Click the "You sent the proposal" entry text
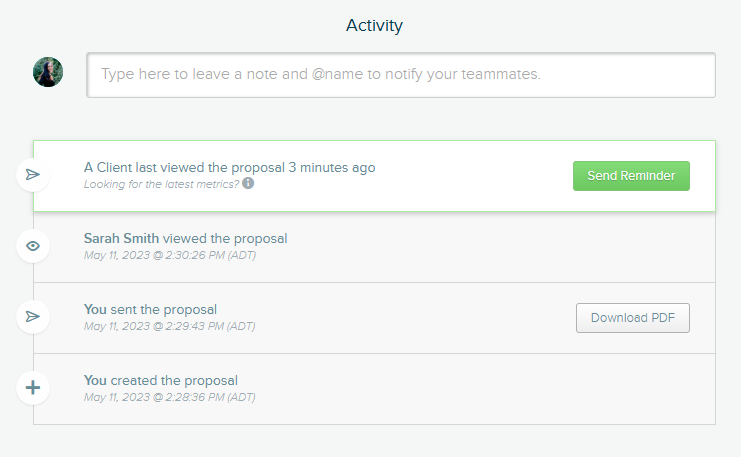The width and height of the screenshot is (741, 457). tap(150, 309)
